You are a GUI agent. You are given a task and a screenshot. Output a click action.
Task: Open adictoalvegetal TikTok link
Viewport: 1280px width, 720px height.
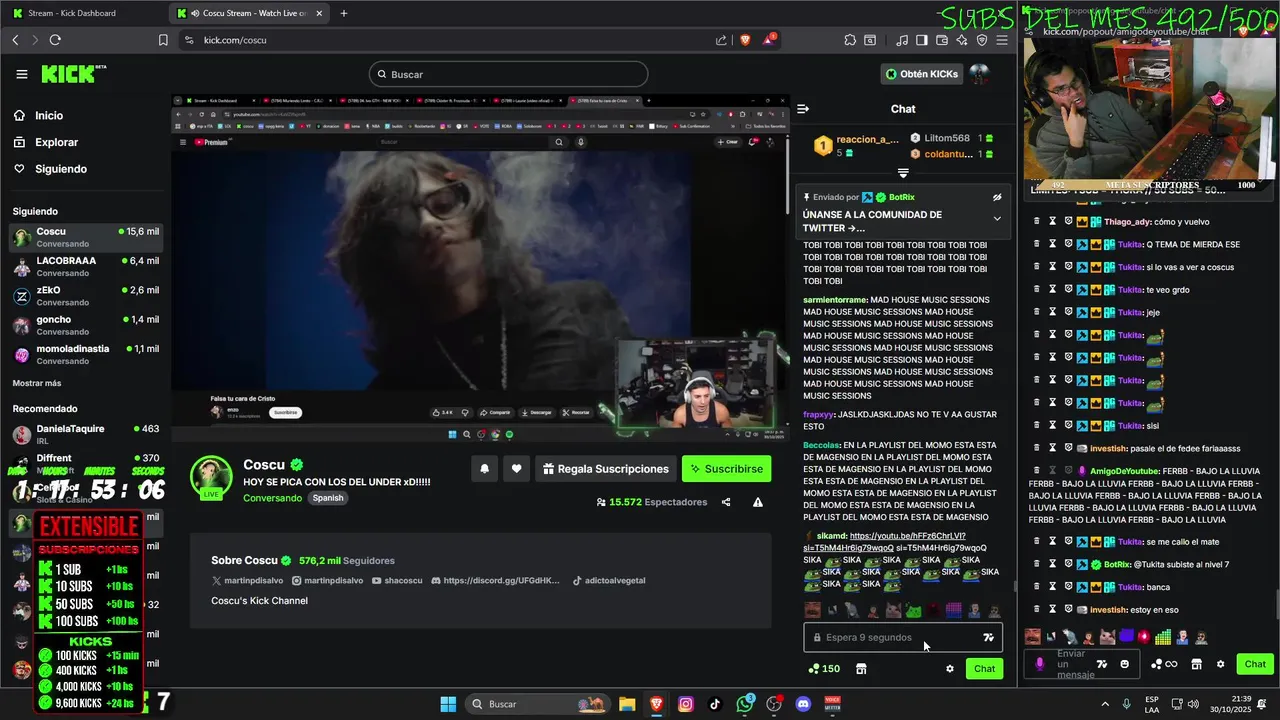tap(608, 581)
